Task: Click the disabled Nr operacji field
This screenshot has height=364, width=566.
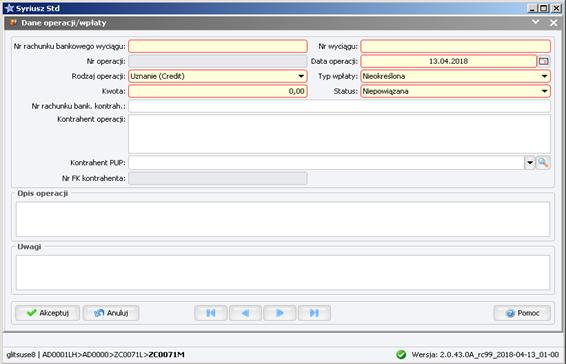Action: 218,61
